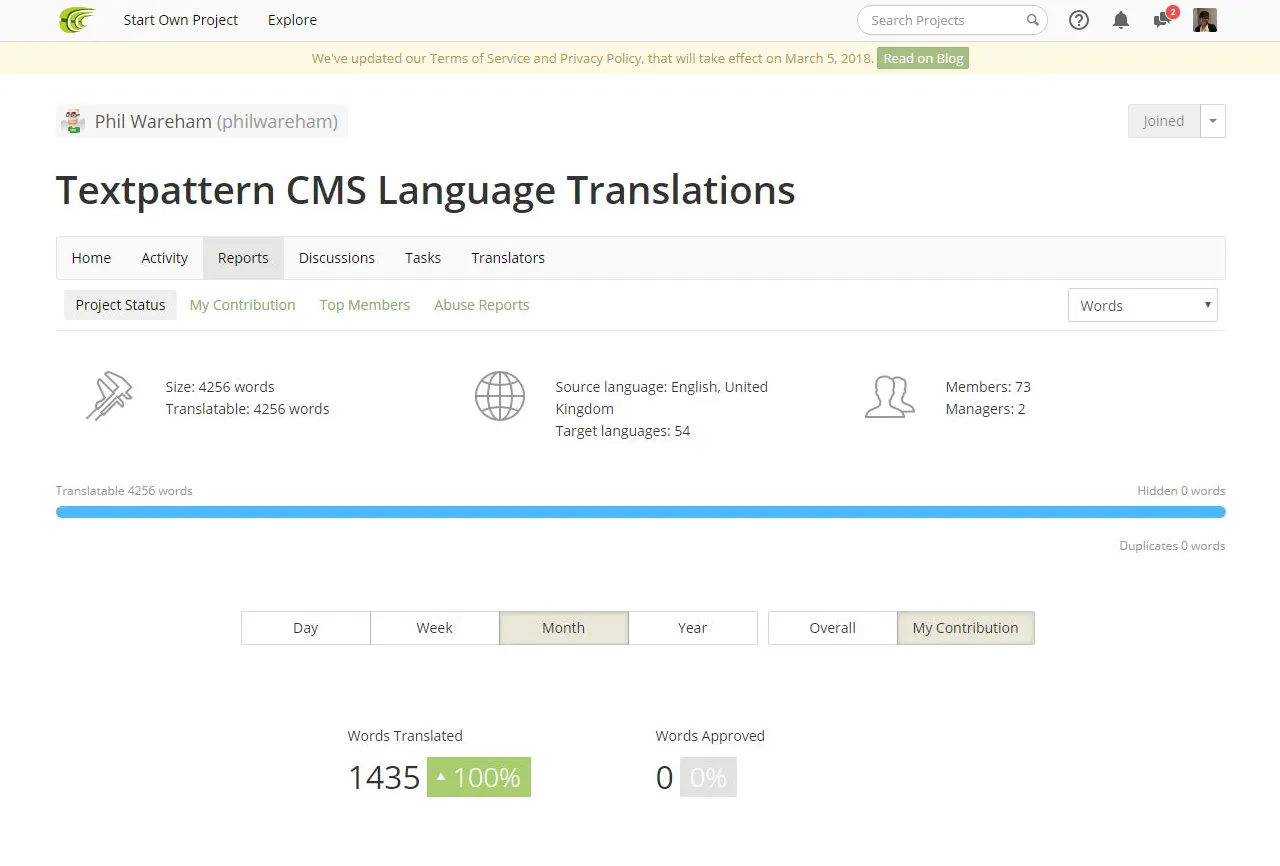
Task: Open the Activity tab
Action: coord(164,258)
